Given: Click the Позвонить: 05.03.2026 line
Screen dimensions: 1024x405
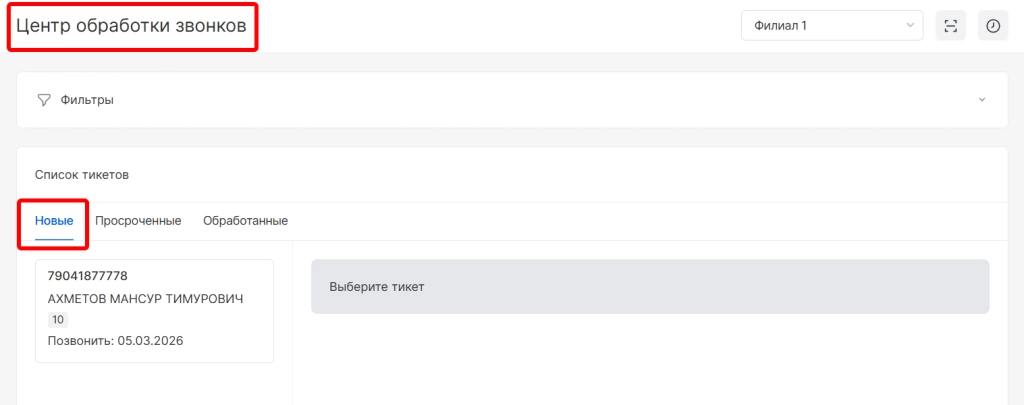Looking at the screenshot, I should coord(115,341).
